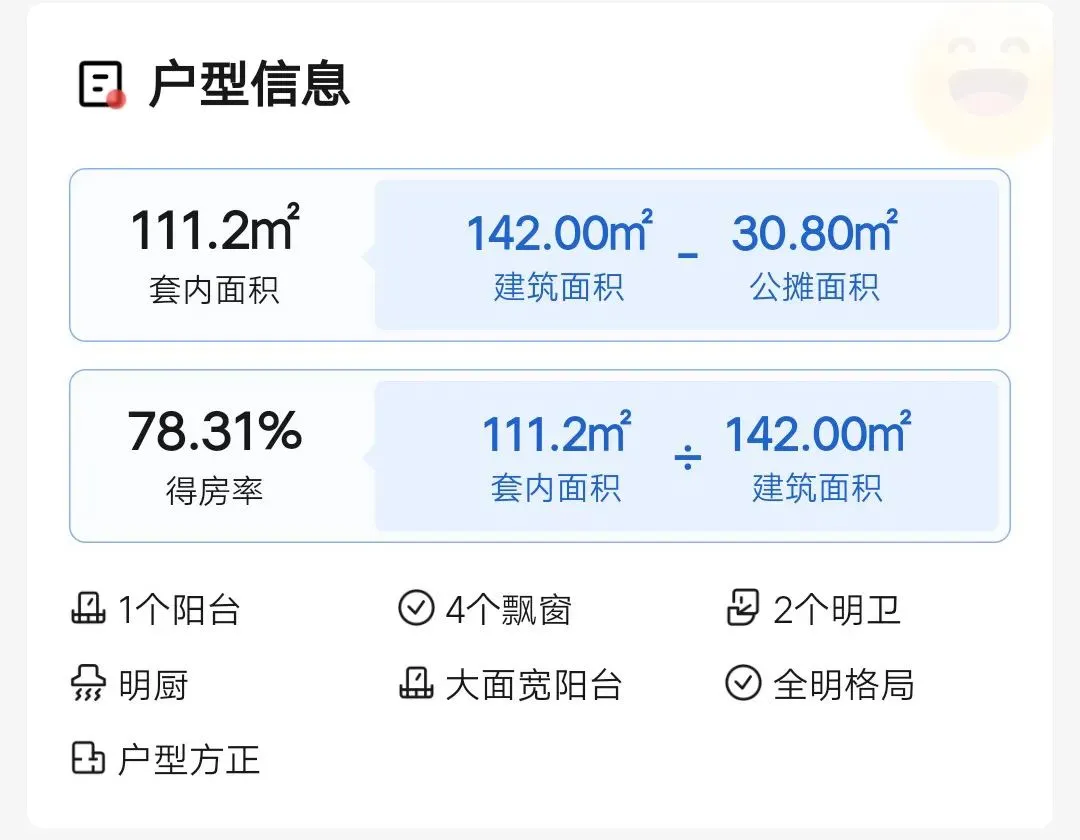Click the 142.00㎡ 建筑面积 value in first card
The height and width of the screenshot is (840, 1080).
(559, 231)
